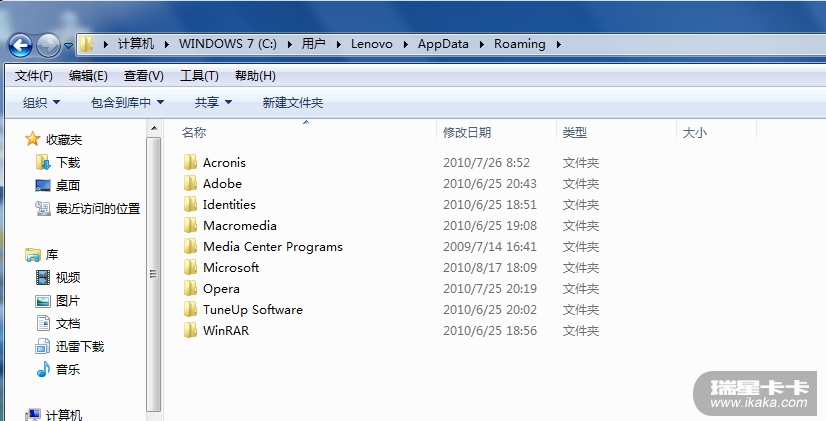Click the TuneUp Software folder icon

click(190, 310)
